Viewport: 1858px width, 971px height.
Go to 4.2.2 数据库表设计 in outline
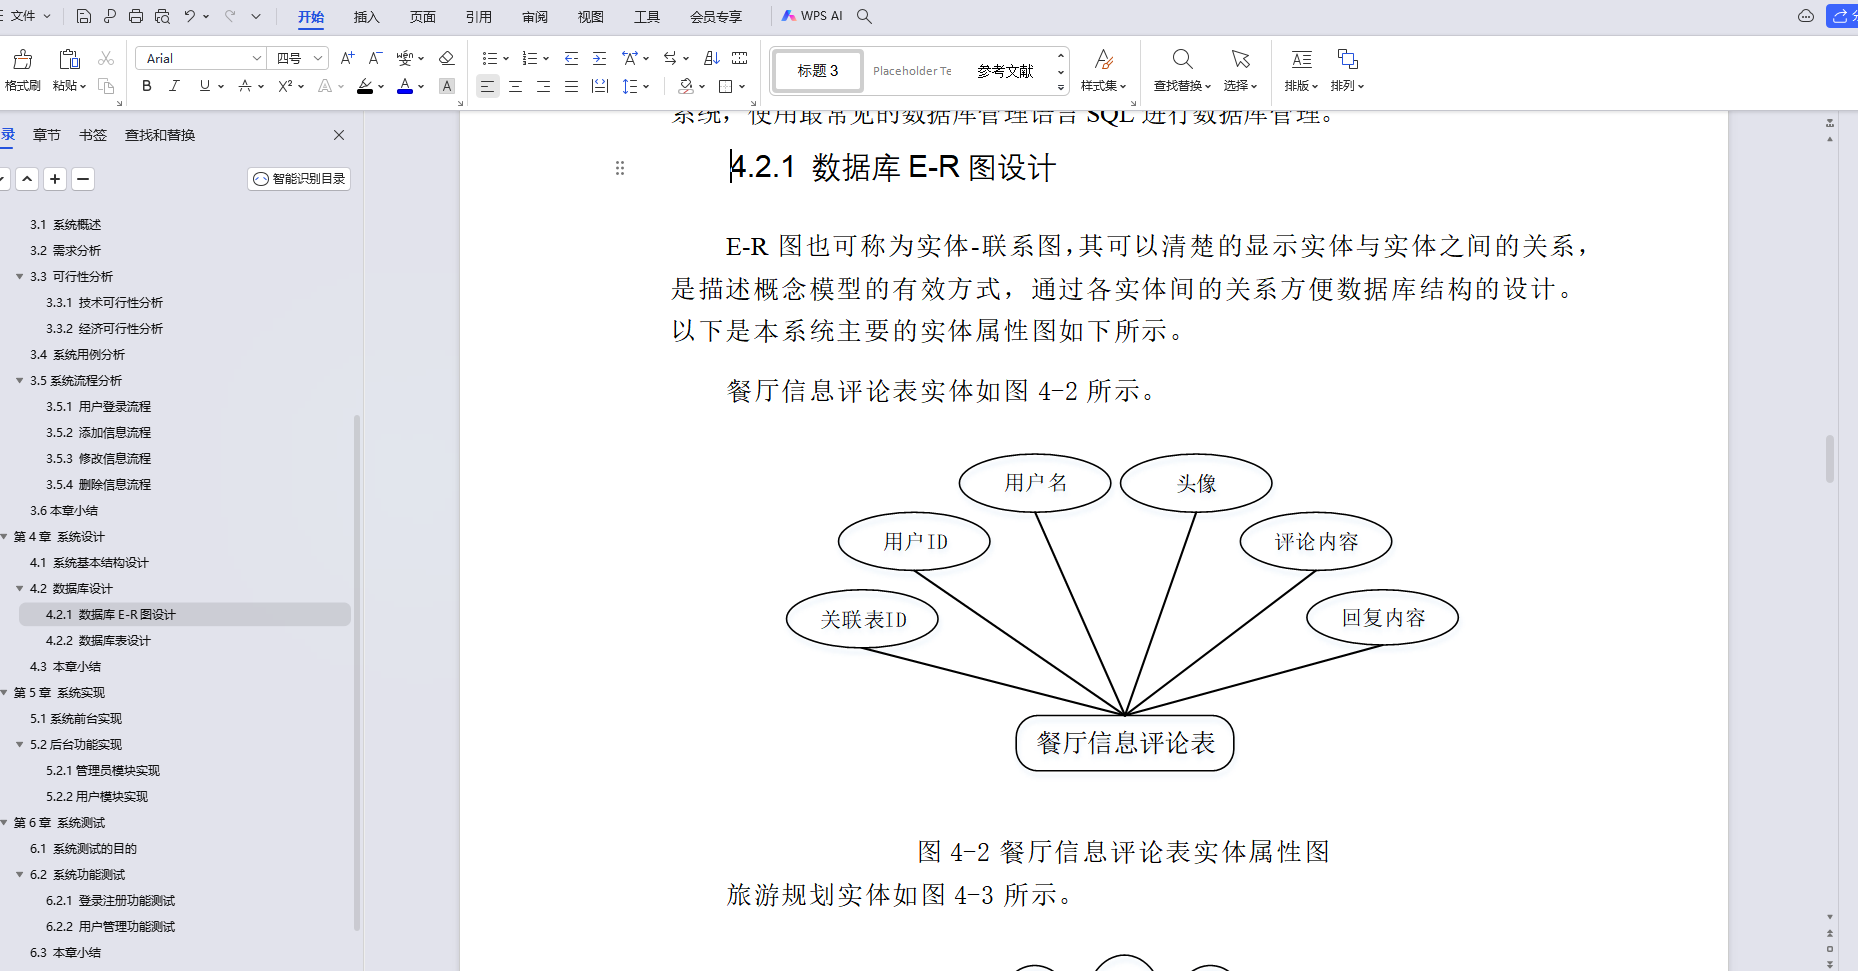point(98,640)
